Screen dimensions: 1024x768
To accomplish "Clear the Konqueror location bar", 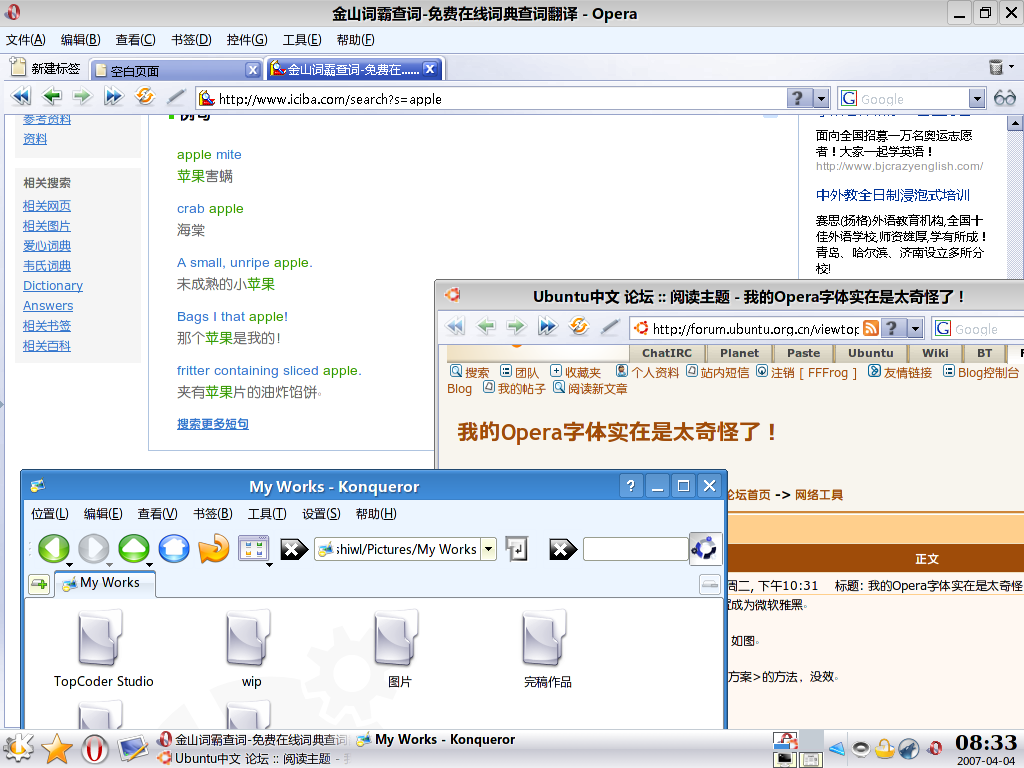I will click(x=293, y=550).
